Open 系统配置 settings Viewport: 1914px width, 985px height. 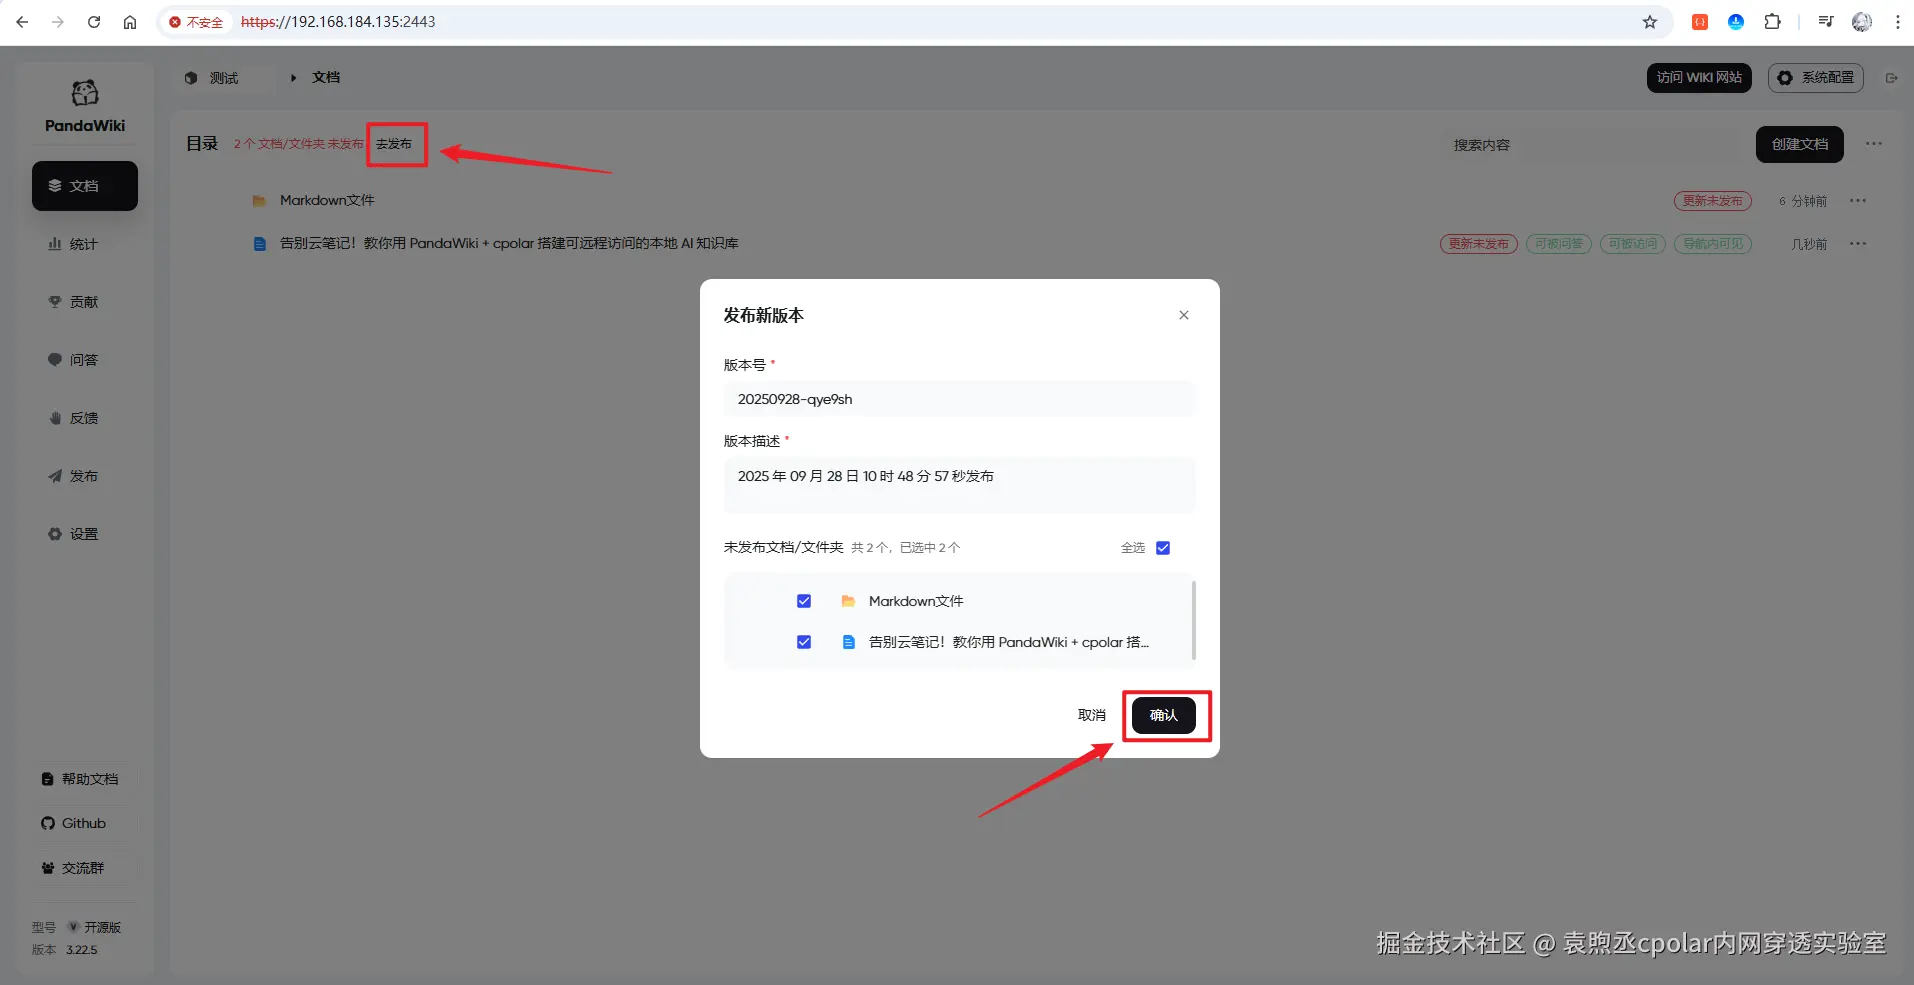point(1816,78)
